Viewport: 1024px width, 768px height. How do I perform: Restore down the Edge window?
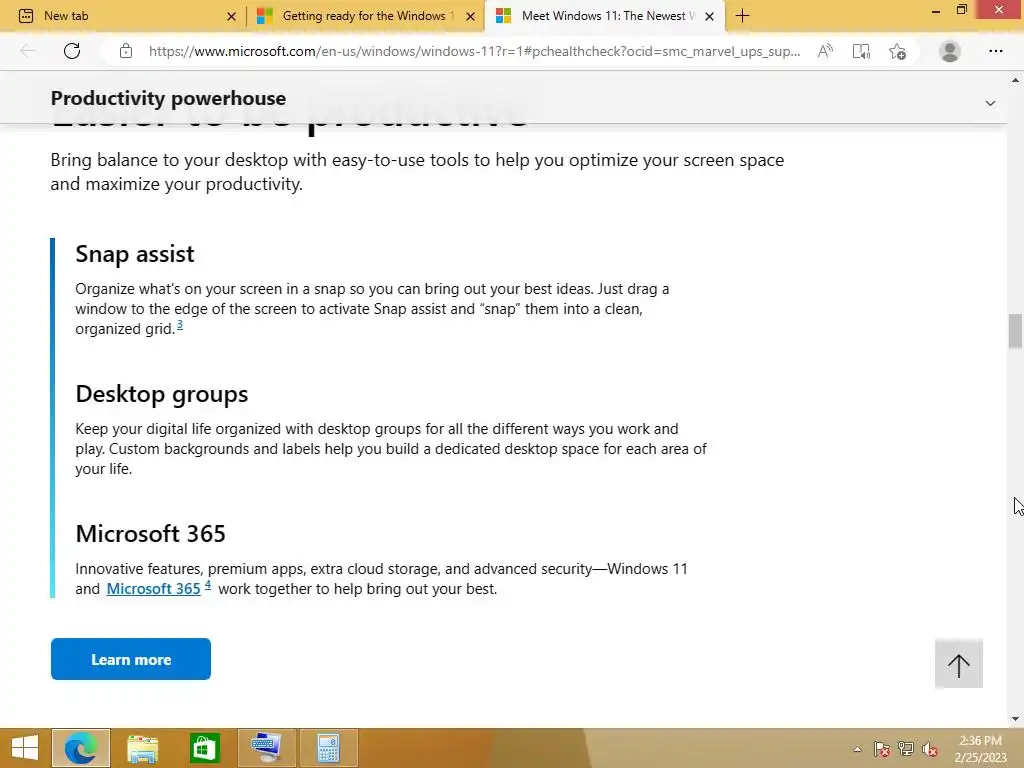pos(961,10)
